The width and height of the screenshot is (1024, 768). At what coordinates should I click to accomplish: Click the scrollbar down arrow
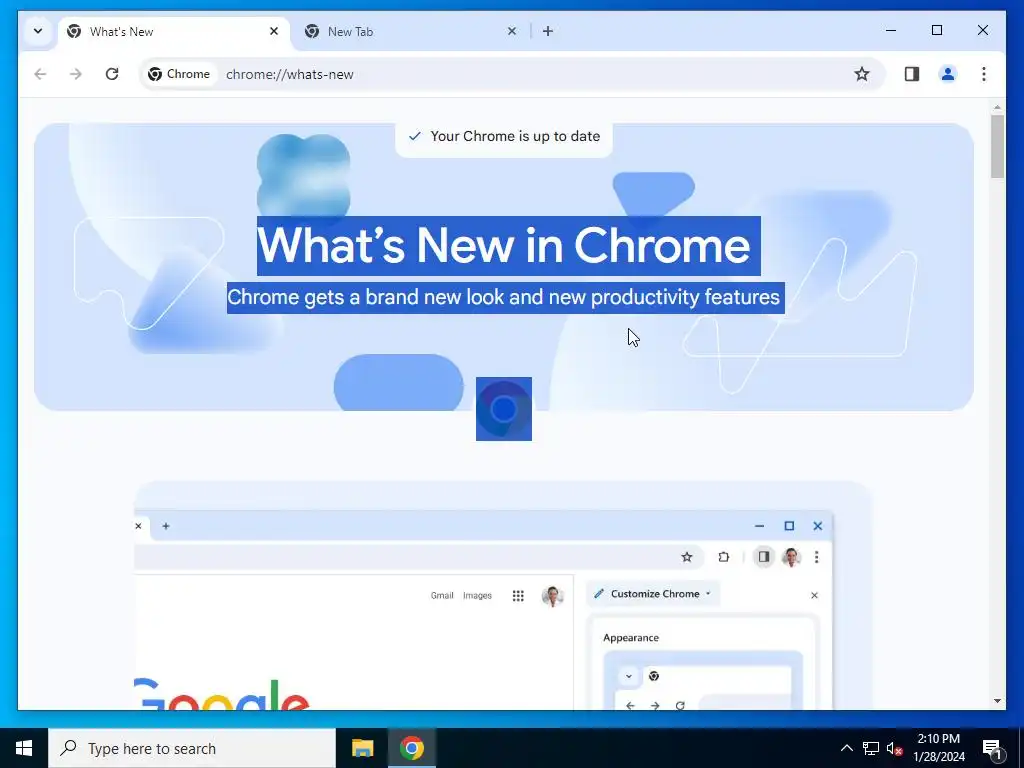point(997,701)
